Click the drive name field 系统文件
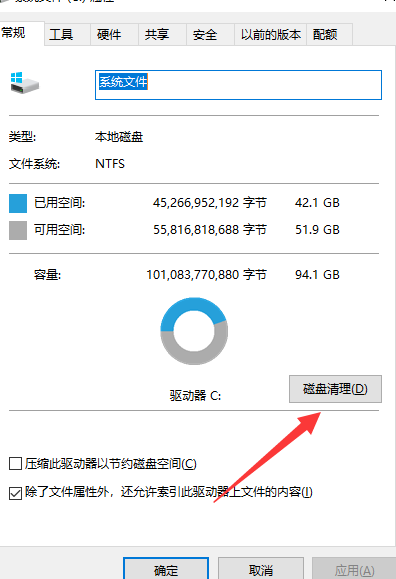 (238, 85)
